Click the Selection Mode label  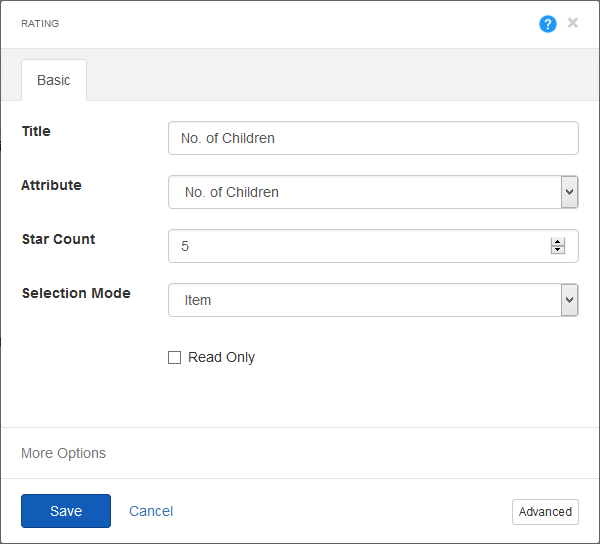coord(76,293)
